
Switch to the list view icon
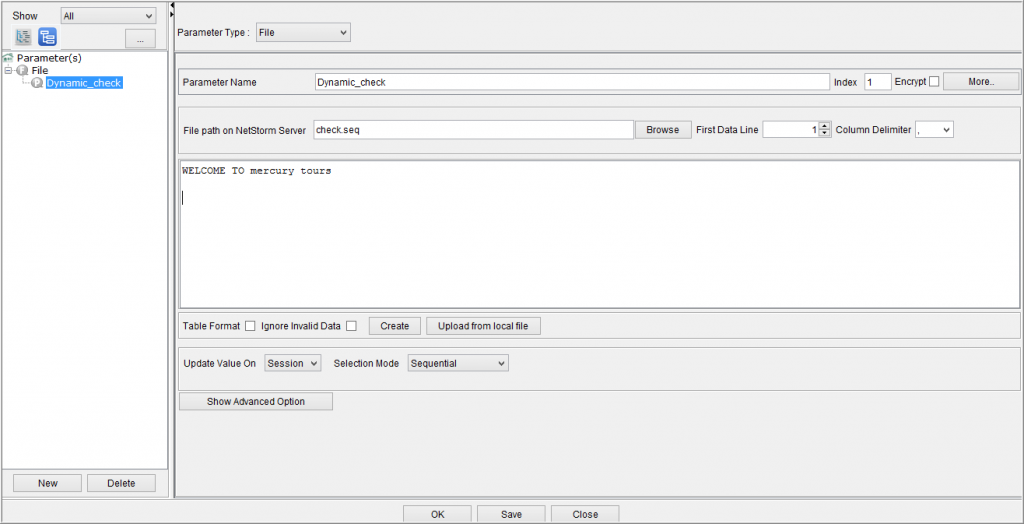click(x=24, y=38)
